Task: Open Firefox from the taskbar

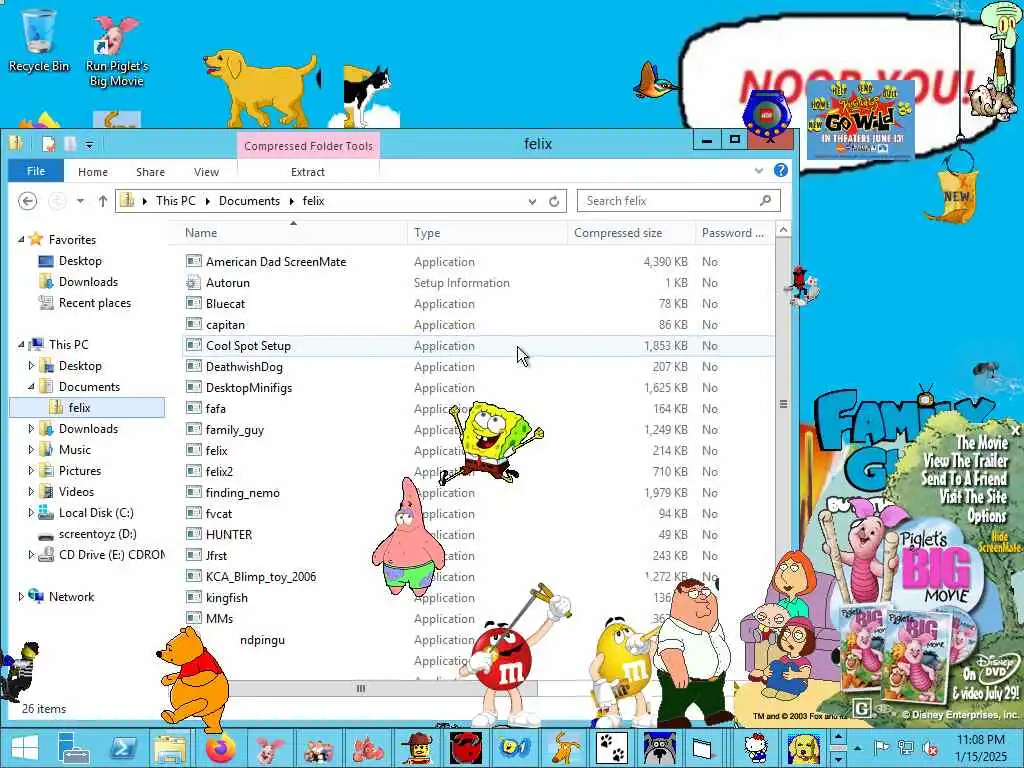Action: pos(220,748)
